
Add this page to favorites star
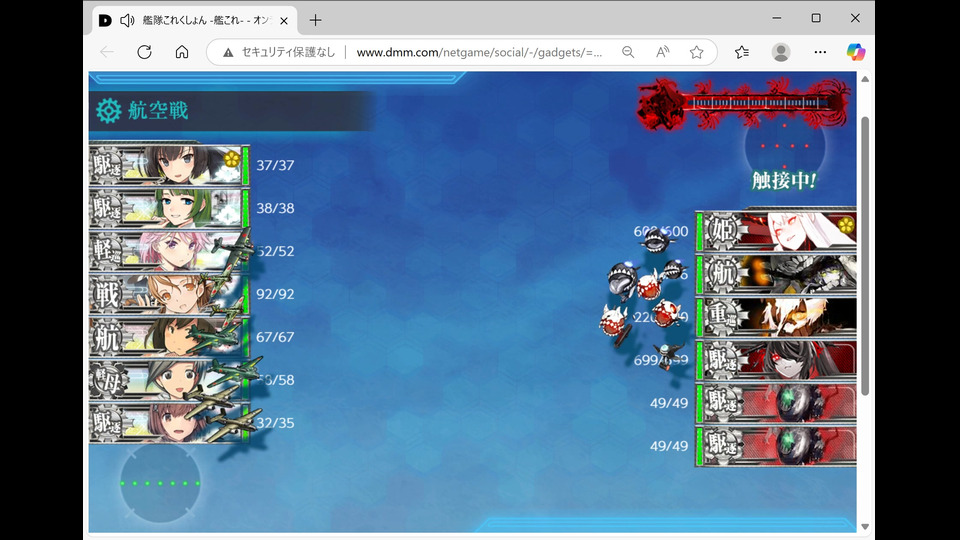click(697, 52)
